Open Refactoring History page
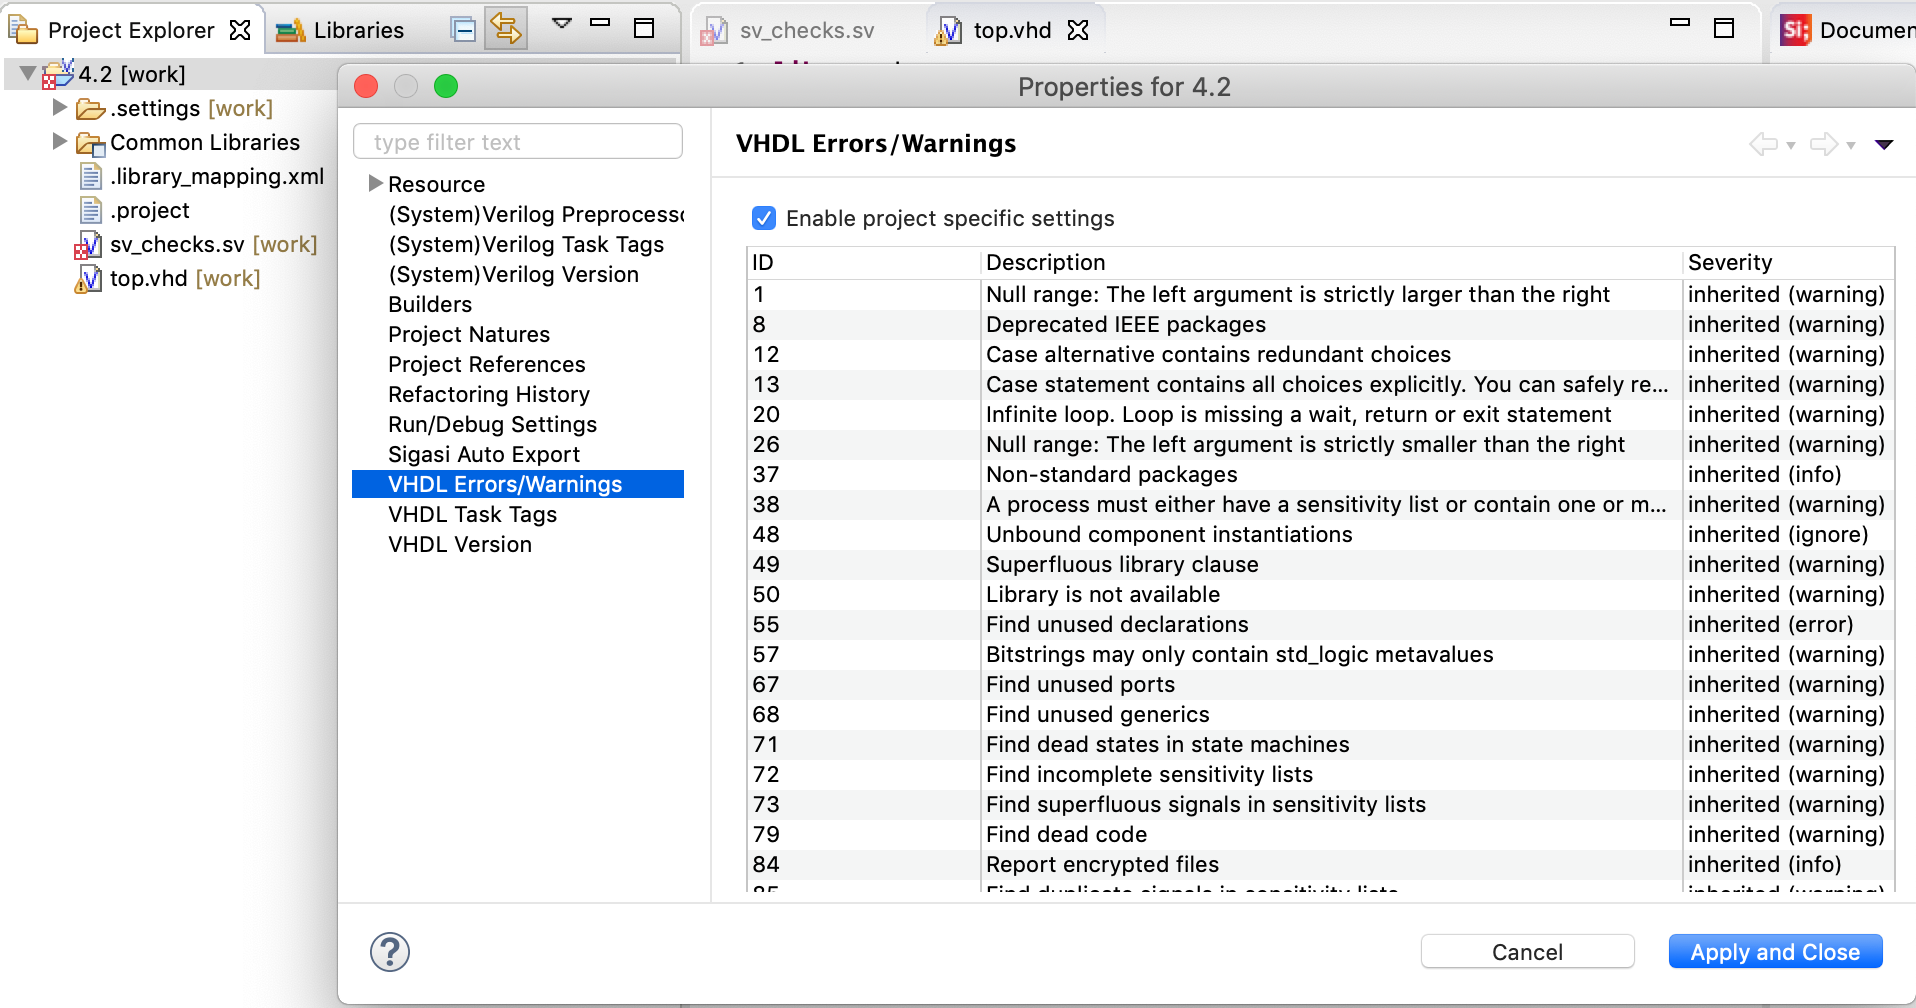Image resolution: width=1916 pixels, height=1008 pixels. click(x=489, y=394)
